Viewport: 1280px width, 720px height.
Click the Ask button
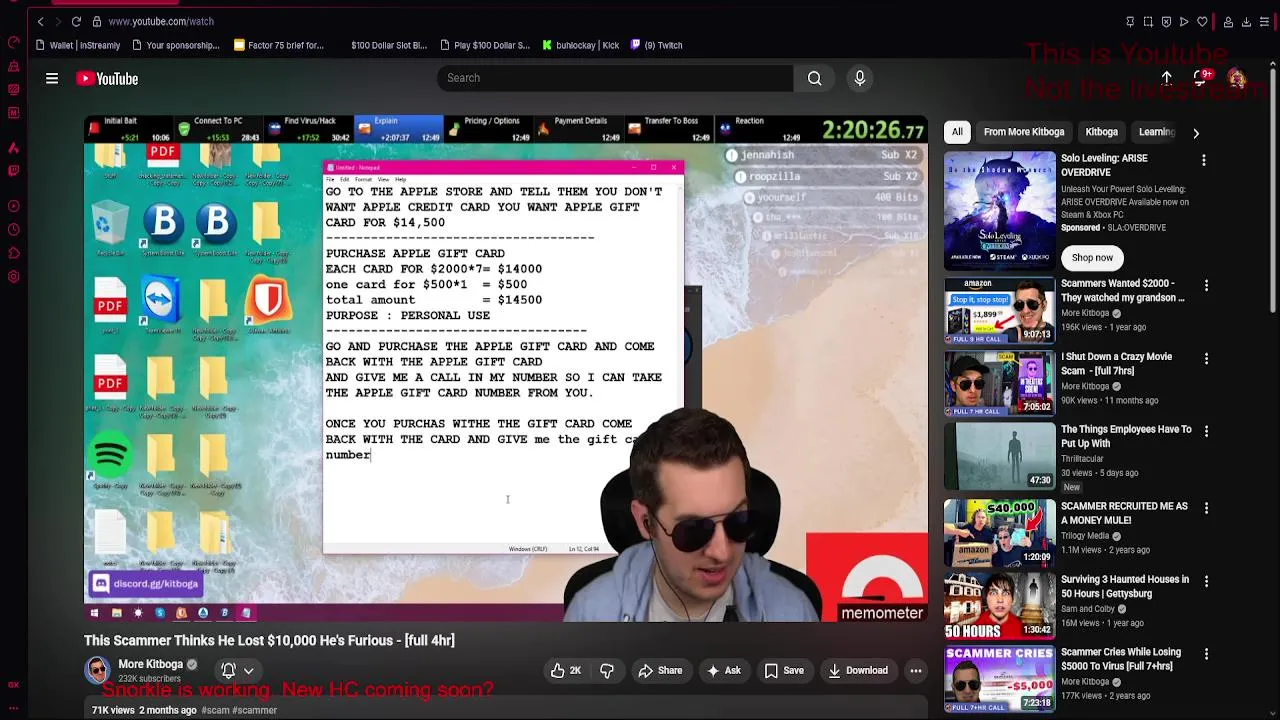pos(722,671)
